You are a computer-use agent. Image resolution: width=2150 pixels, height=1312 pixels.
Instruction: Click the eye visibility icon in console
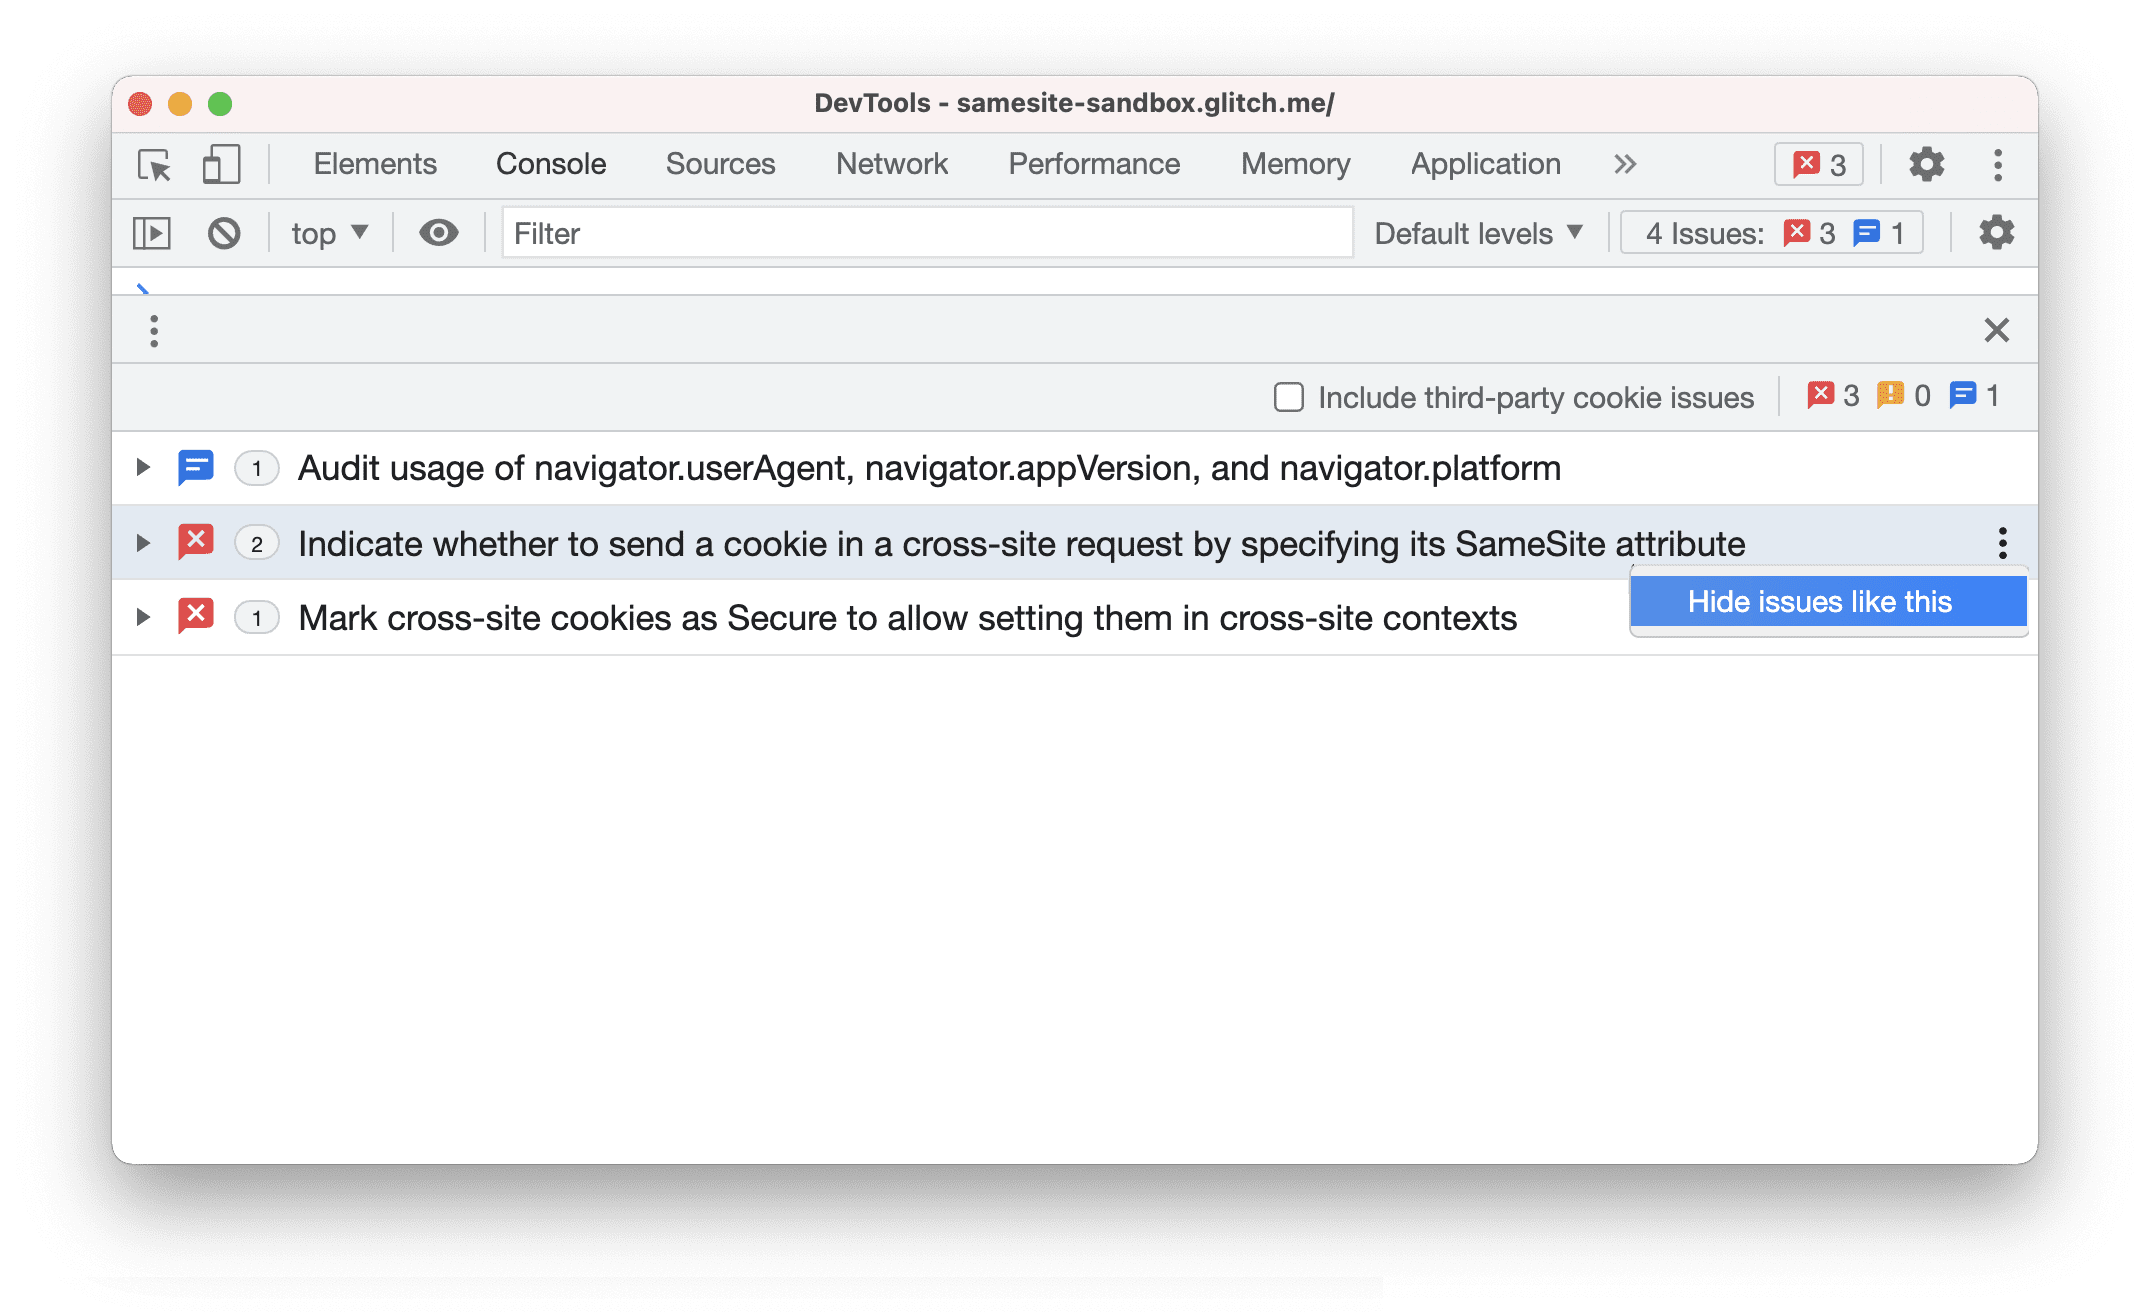(x=436, y=232)
